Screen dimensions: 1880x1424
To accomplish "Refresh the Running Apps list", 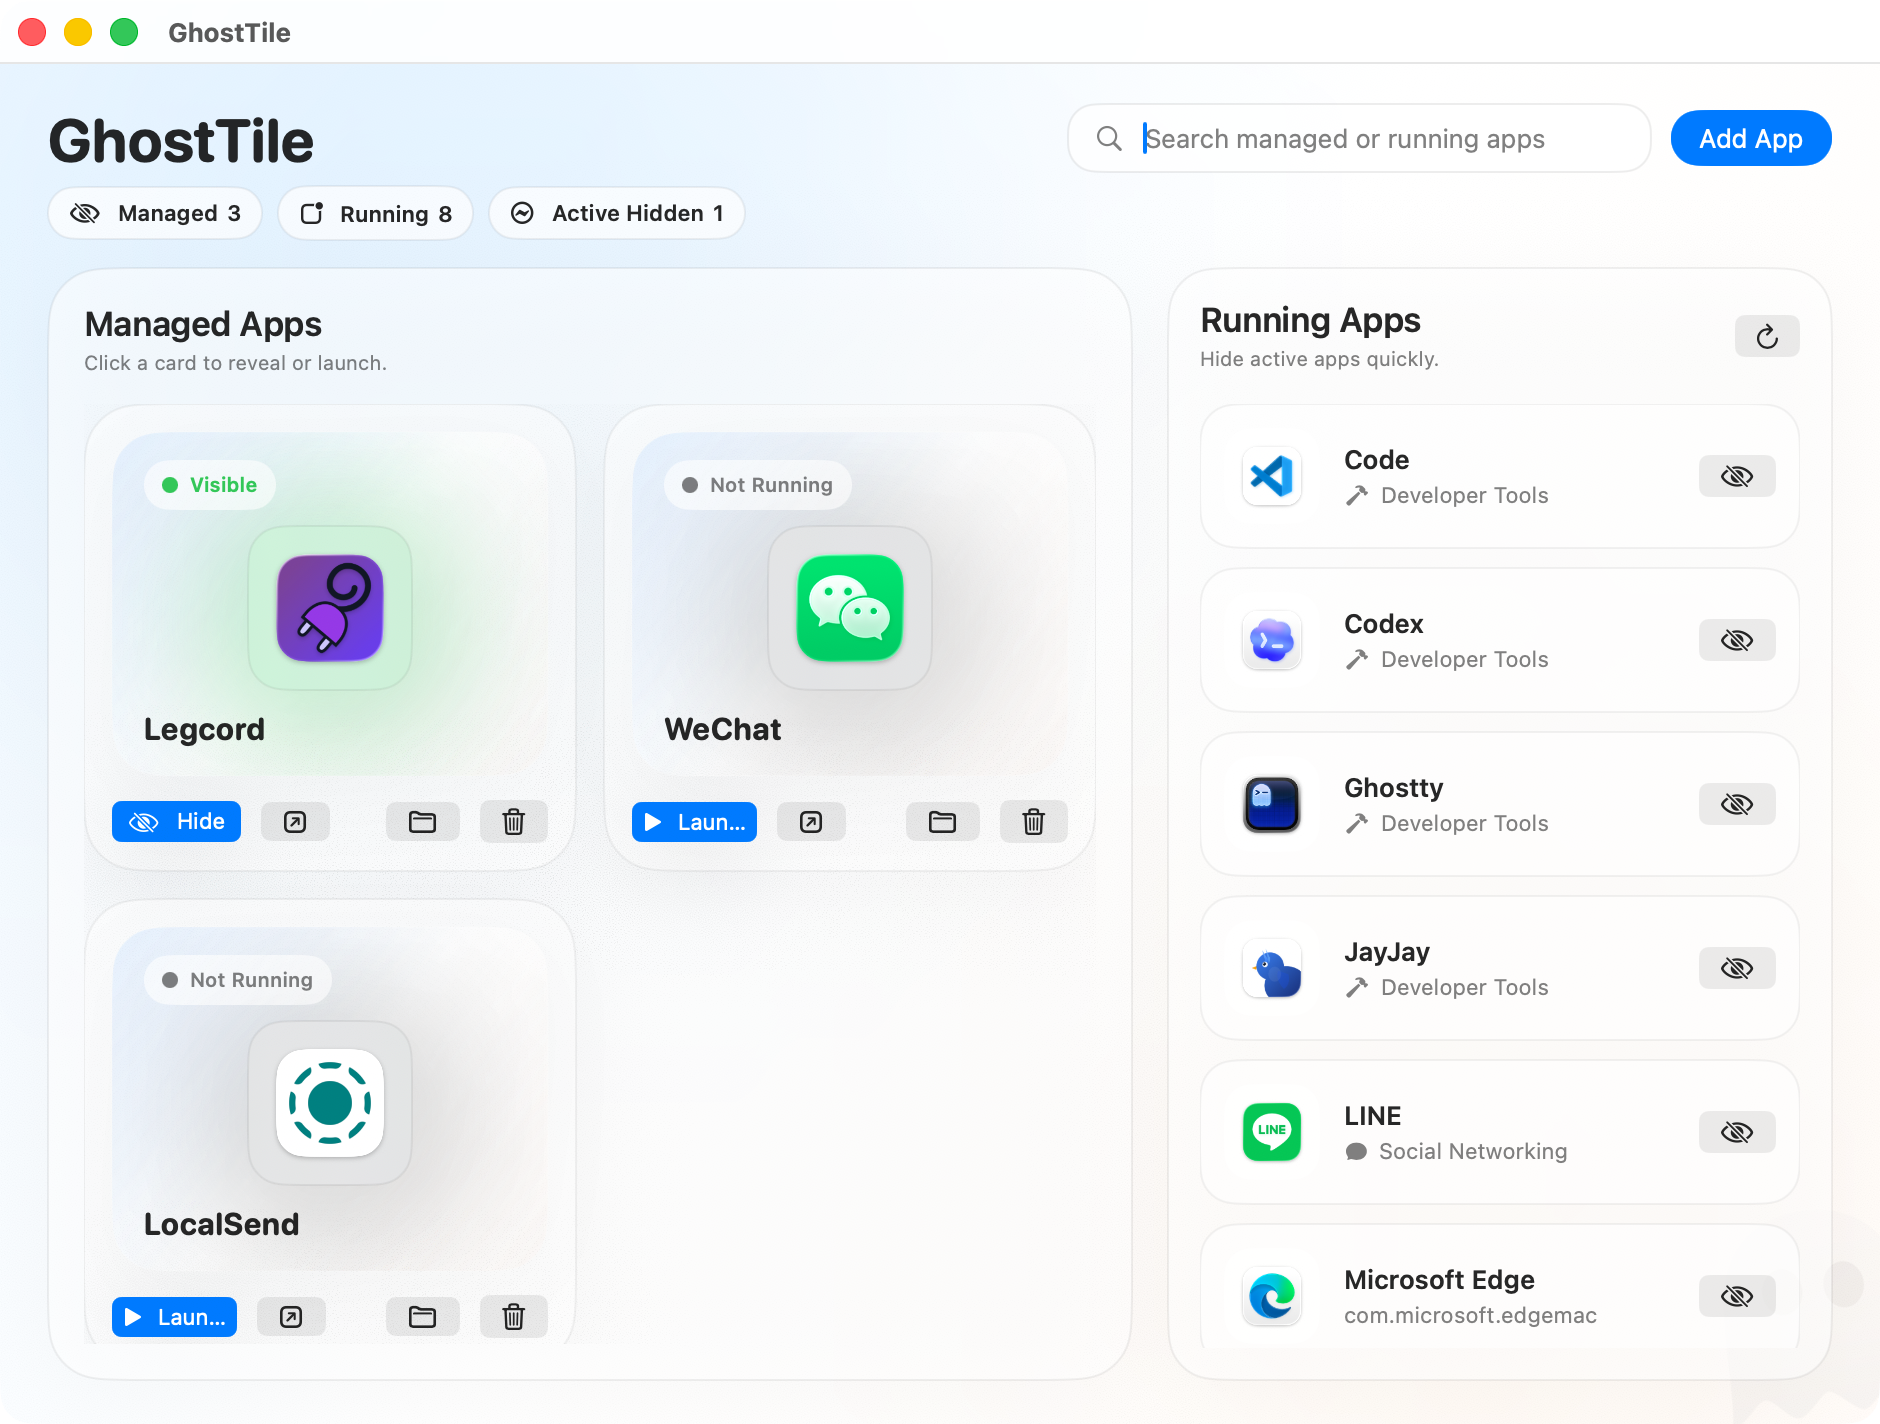I will [x=1766, y=336].
